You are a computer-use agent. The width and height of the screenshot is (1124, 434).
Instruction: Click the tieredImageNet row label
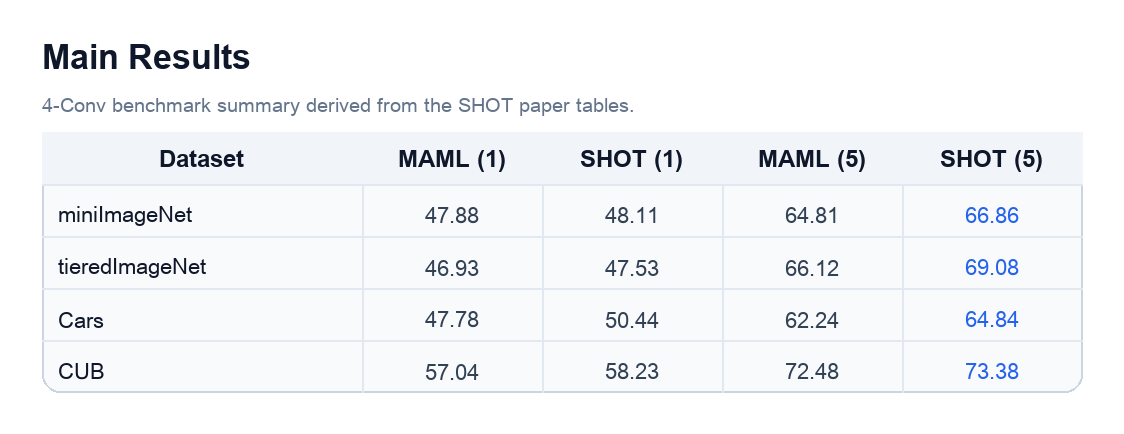(132, 267)
